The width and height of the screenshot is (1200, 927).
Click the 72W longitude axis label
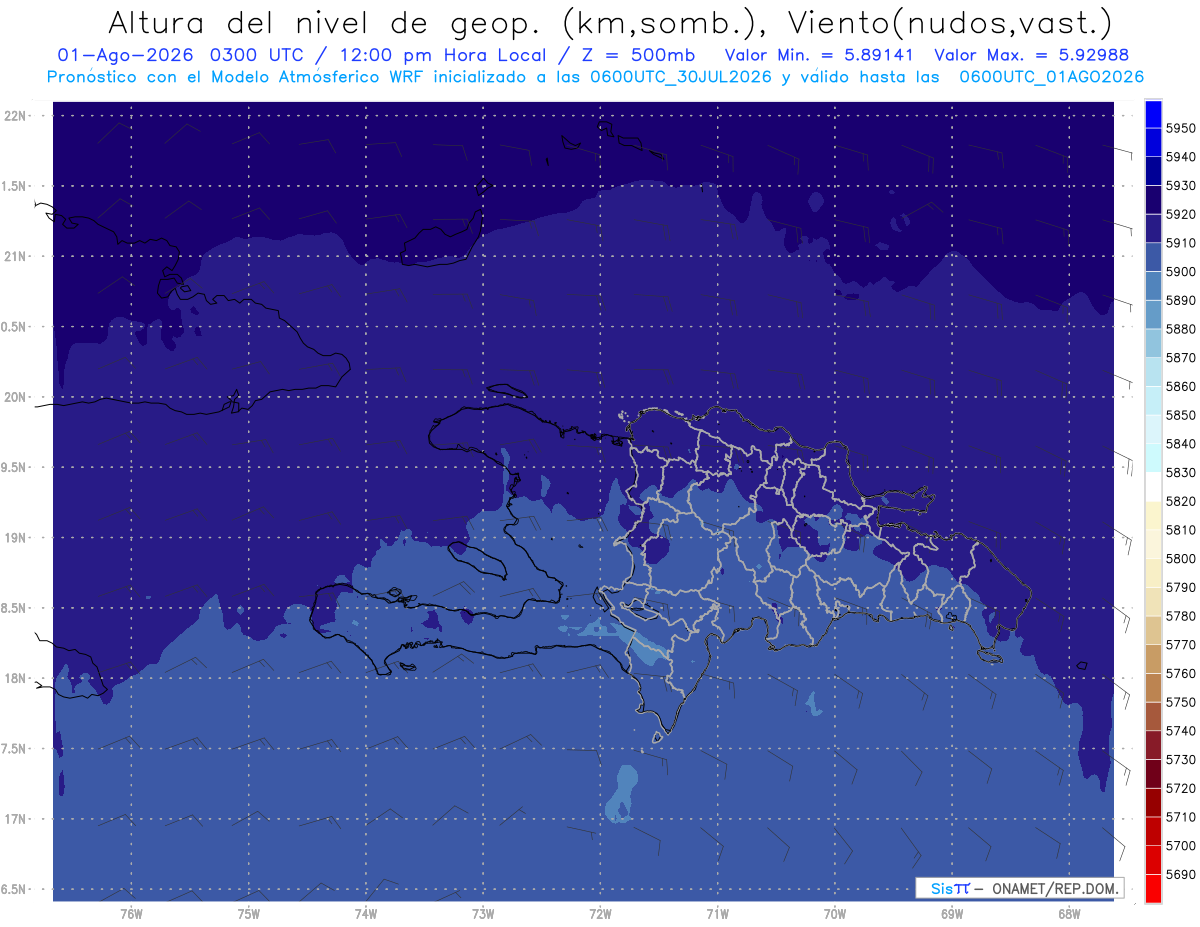pos(600,913)
